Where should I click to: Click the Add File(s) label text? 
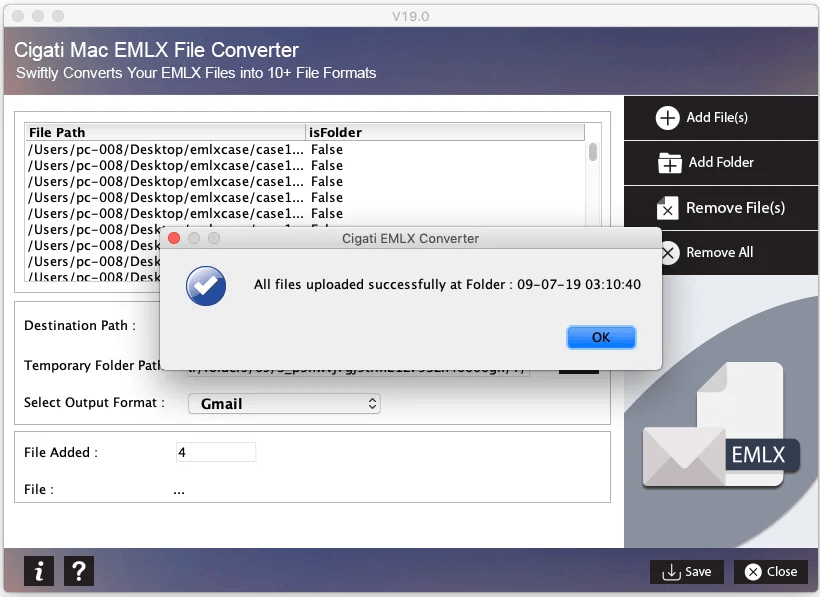point(717,118)
